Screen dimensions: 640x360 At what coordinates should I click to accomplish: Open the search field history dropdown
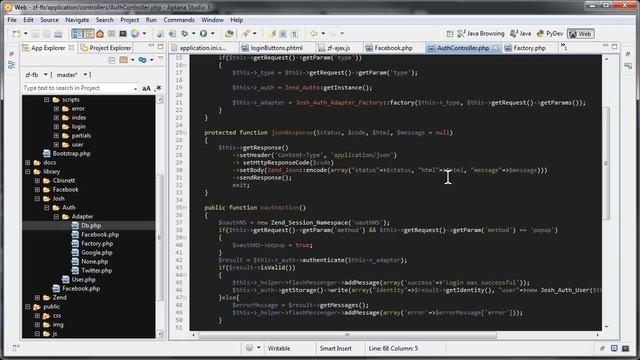coord(135,89)
